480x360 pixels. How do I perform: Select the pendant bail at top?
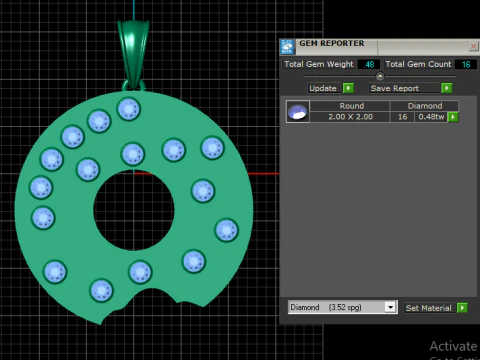pos(133,53)
